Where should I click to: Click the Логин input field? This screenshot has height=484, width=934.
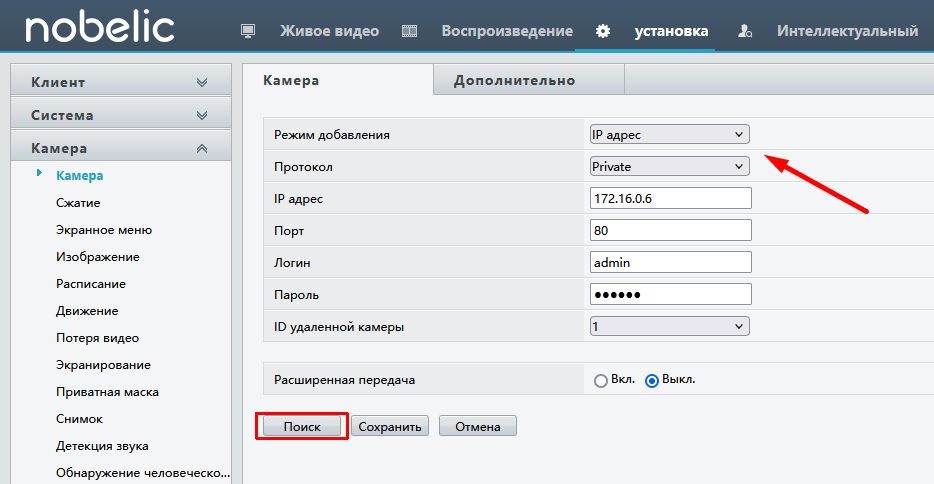671,263
